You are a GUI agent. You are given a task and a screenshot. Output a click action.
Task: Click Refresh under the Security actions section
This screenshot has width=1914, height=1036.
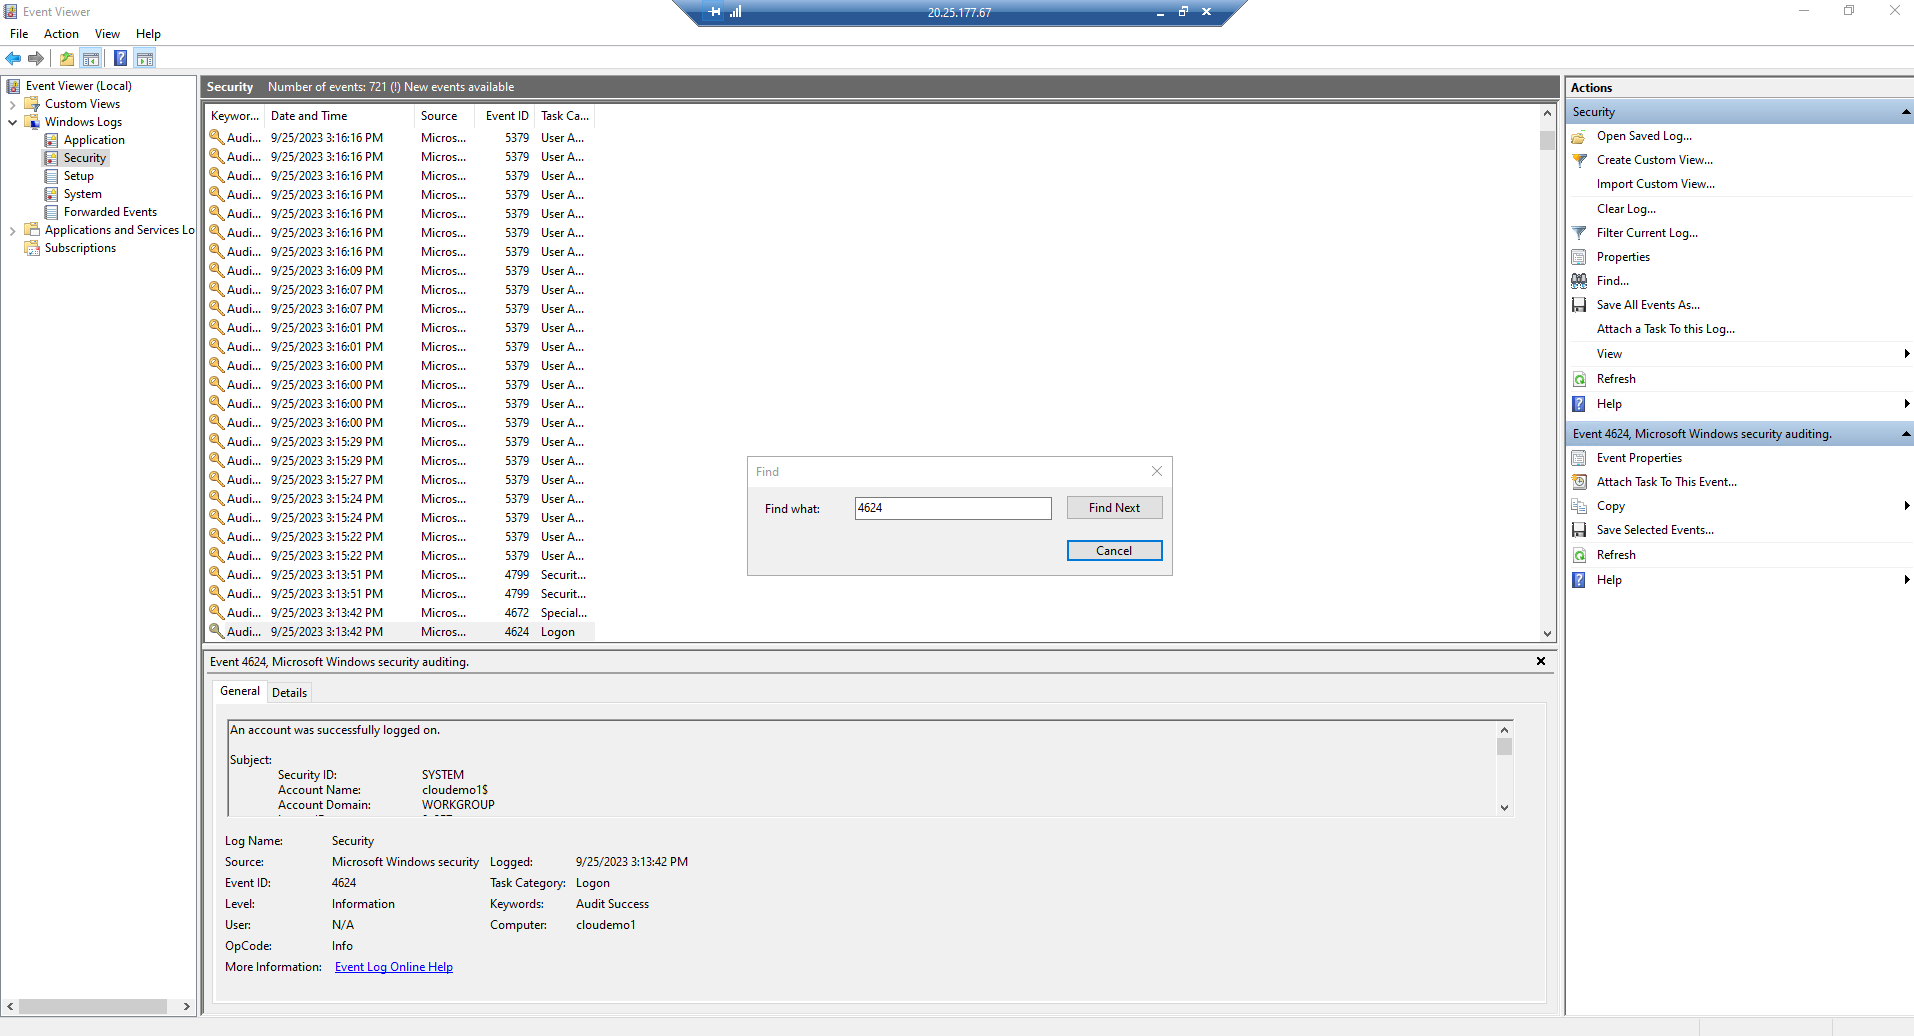click(x=1616, y=379)
